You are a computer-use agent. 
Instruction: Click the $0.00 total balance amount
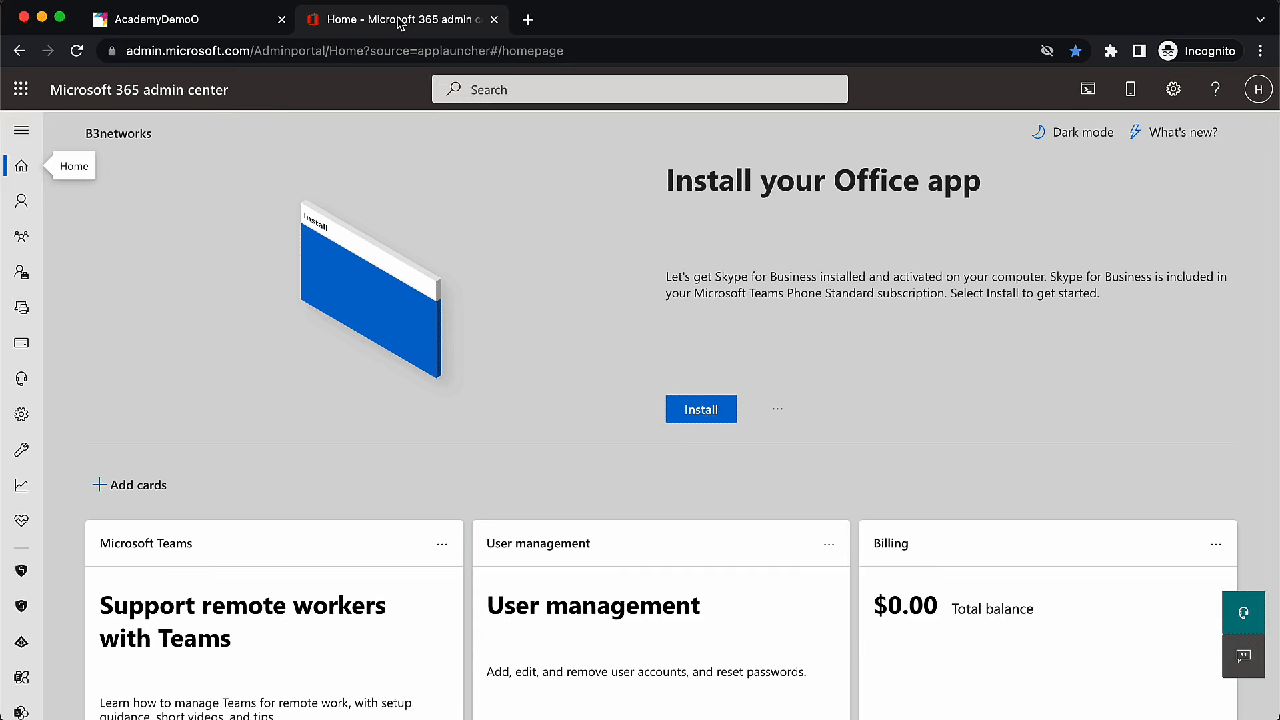[906, 606]
